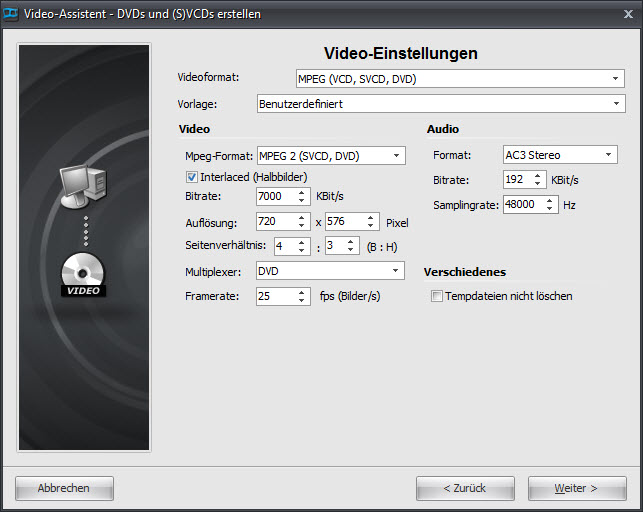Decrease Samplingrate with down arrow
This screenshot has height=512, width=643.
click(x=548, y=208)
